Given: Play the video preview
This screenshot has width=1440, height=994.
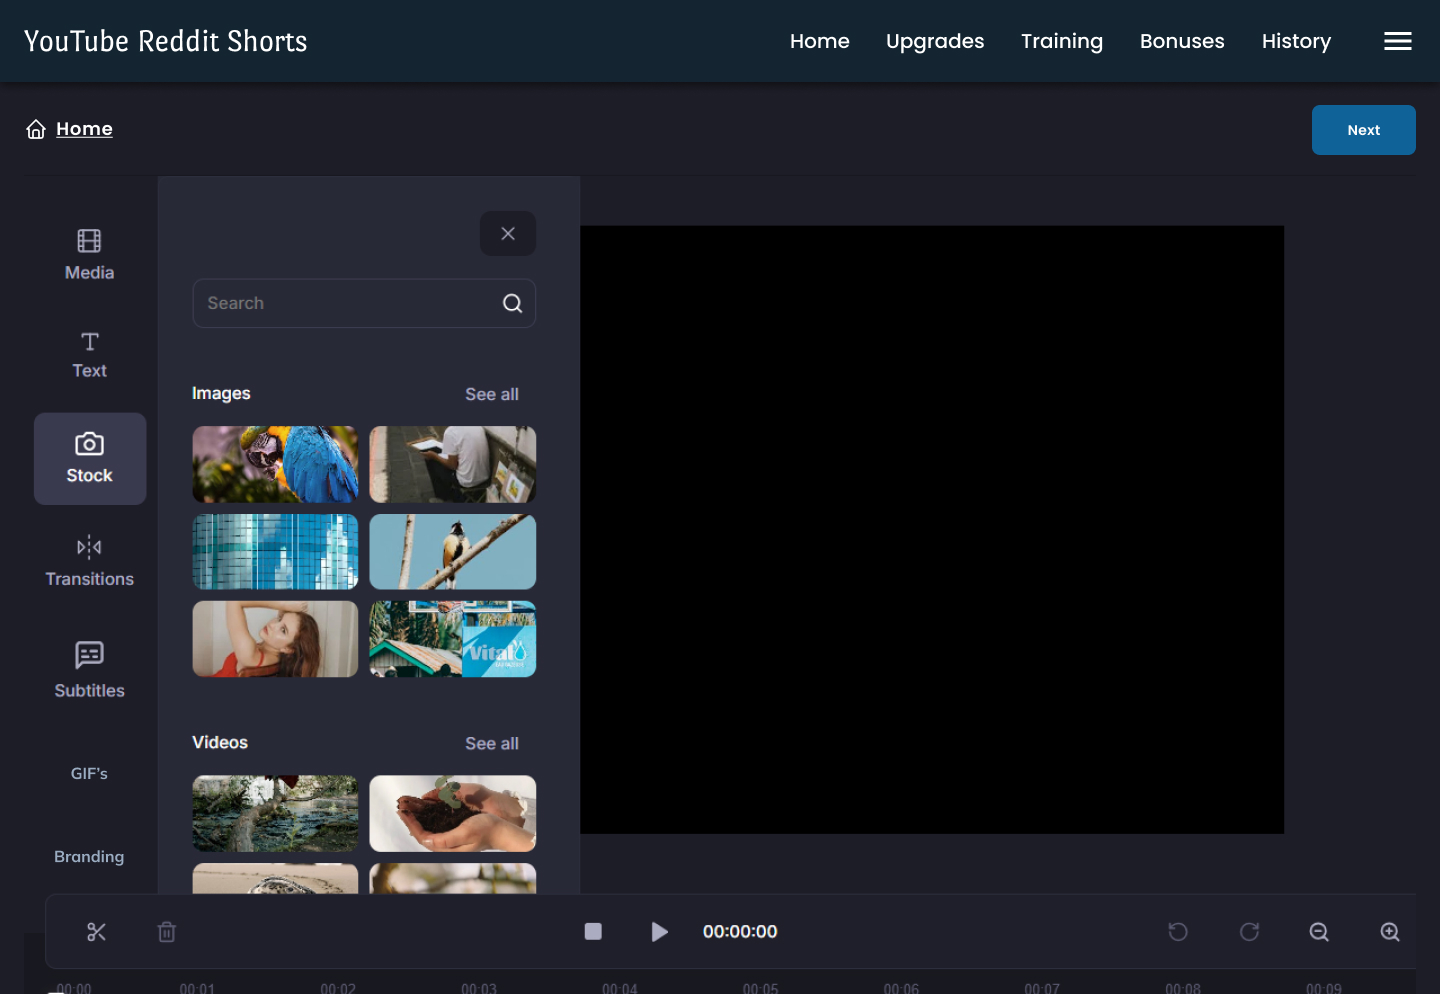Looking at the screenshot, I should (659, 932).
